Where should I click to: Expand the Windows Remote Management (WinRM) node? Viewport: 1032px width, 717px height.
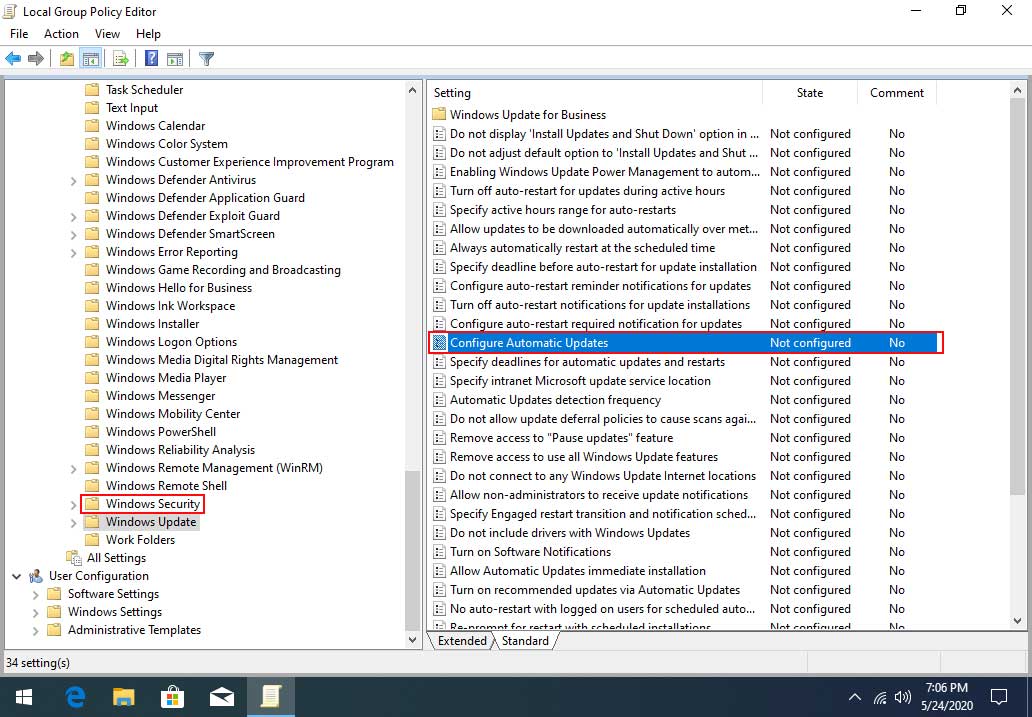(74, 468)
